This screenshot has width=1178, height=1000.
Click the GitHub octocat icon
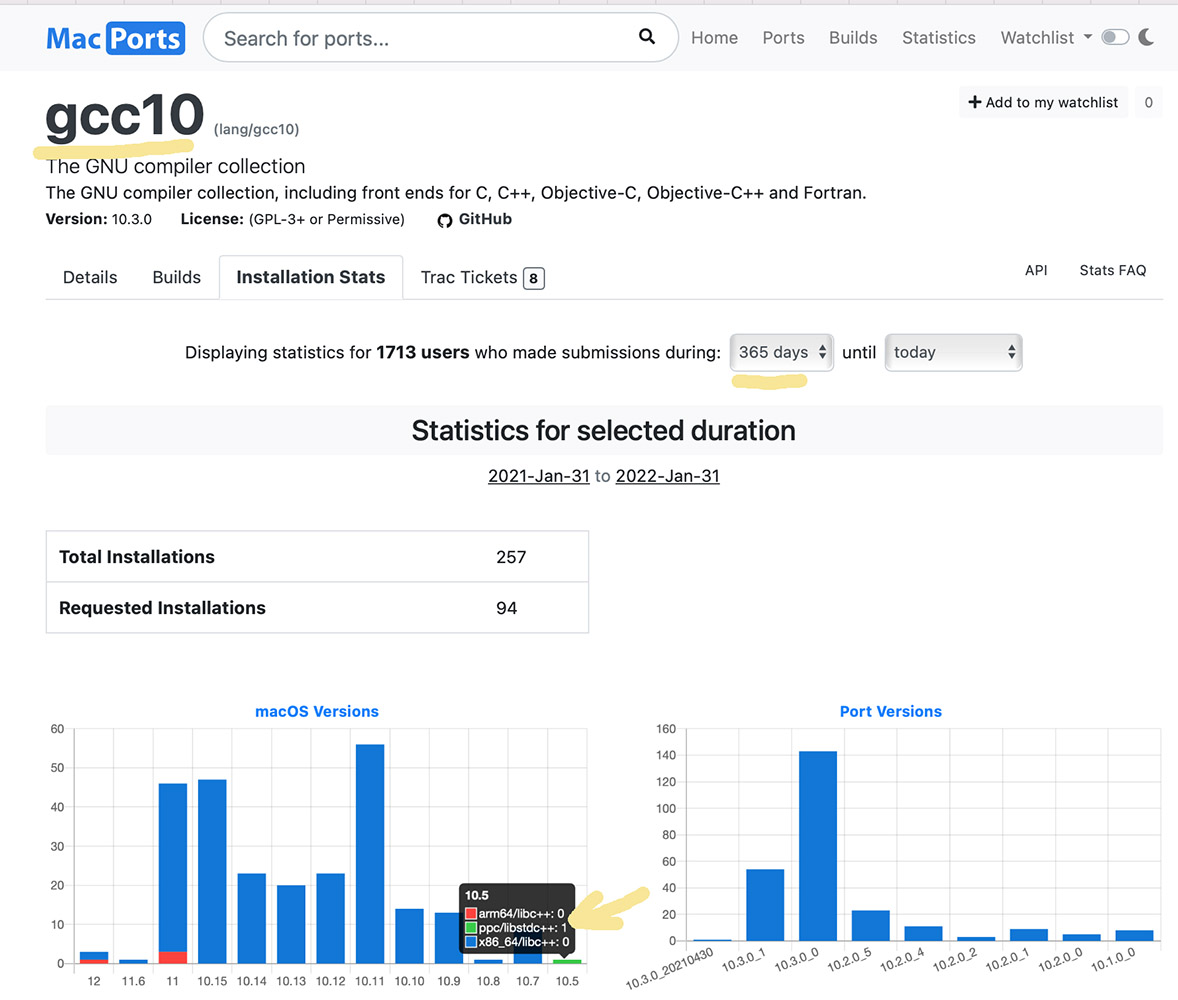pyautogui.click(x=445, y=220)
